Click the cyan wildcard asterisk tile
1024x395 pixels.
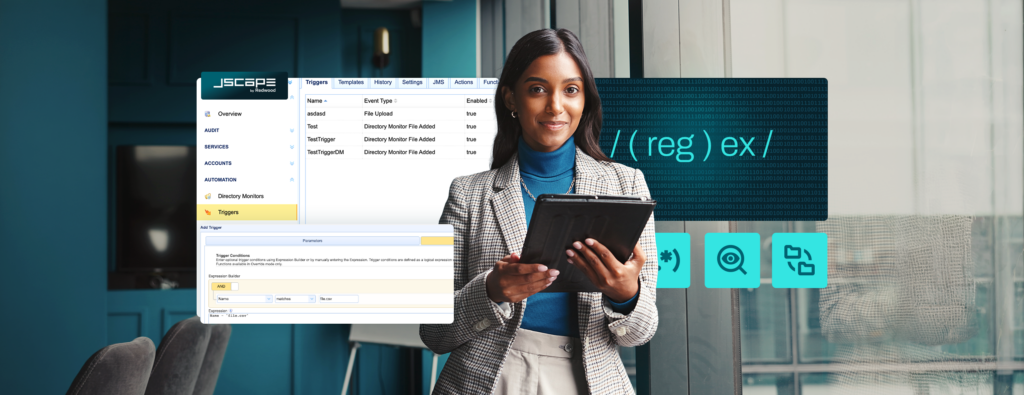coord(673,261)
